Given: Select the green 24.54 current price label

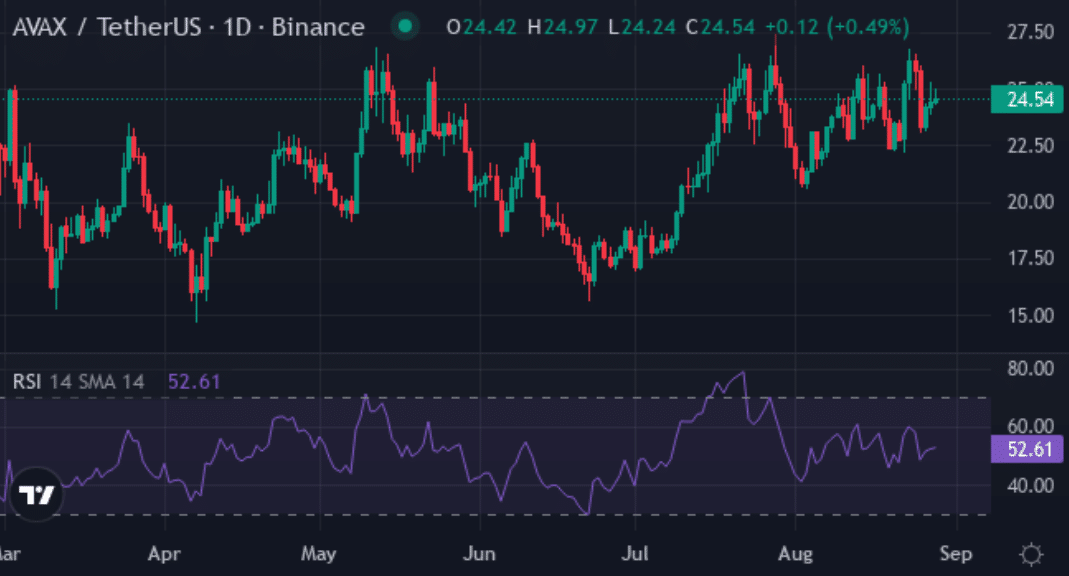Looking at the screenshot, I should [1027, 100].
